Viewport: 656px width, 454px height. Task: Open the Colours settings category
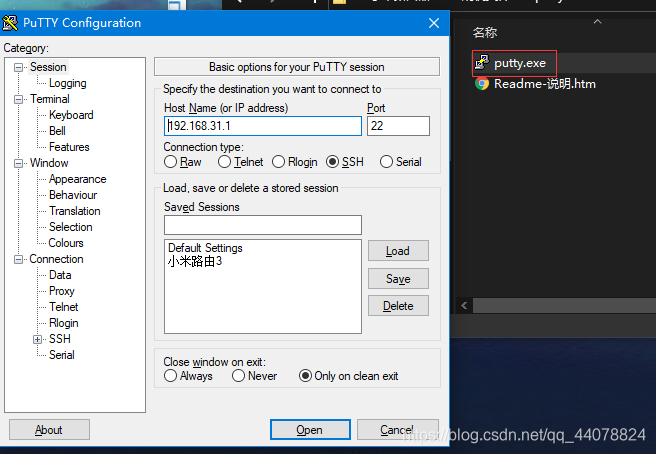(x=66, y=243)
